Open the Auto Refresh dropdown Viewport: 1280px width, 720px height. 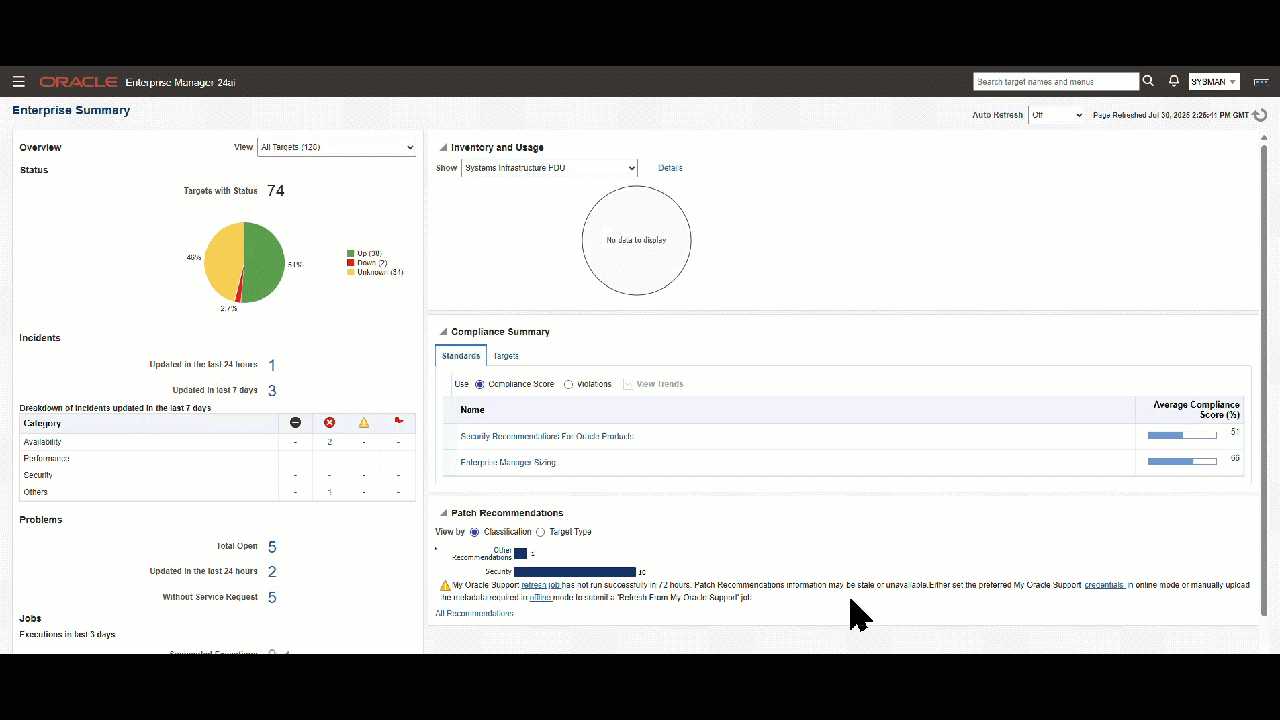coord(1057,115)
